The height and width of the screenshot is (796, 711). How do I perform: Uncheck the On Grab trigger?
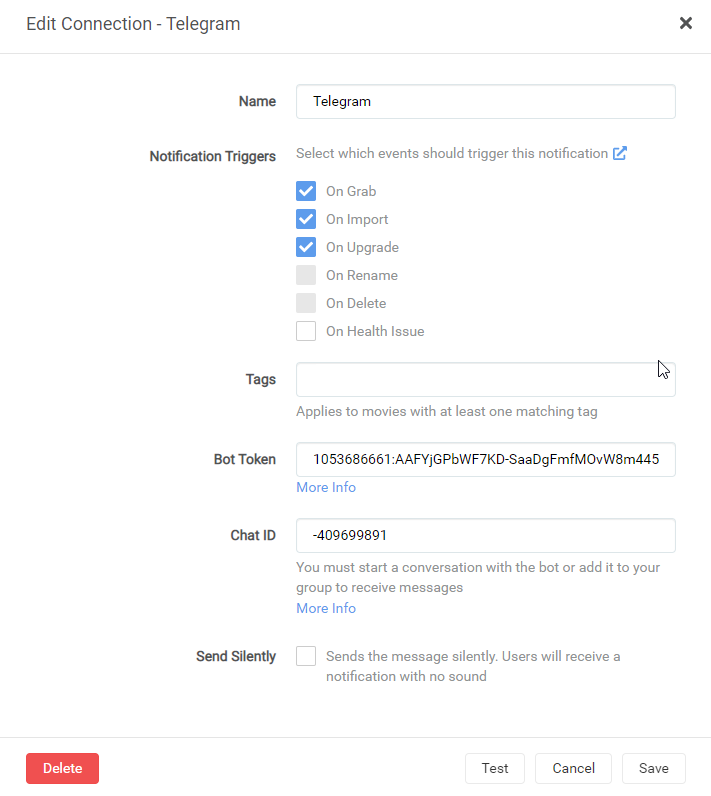306,191
